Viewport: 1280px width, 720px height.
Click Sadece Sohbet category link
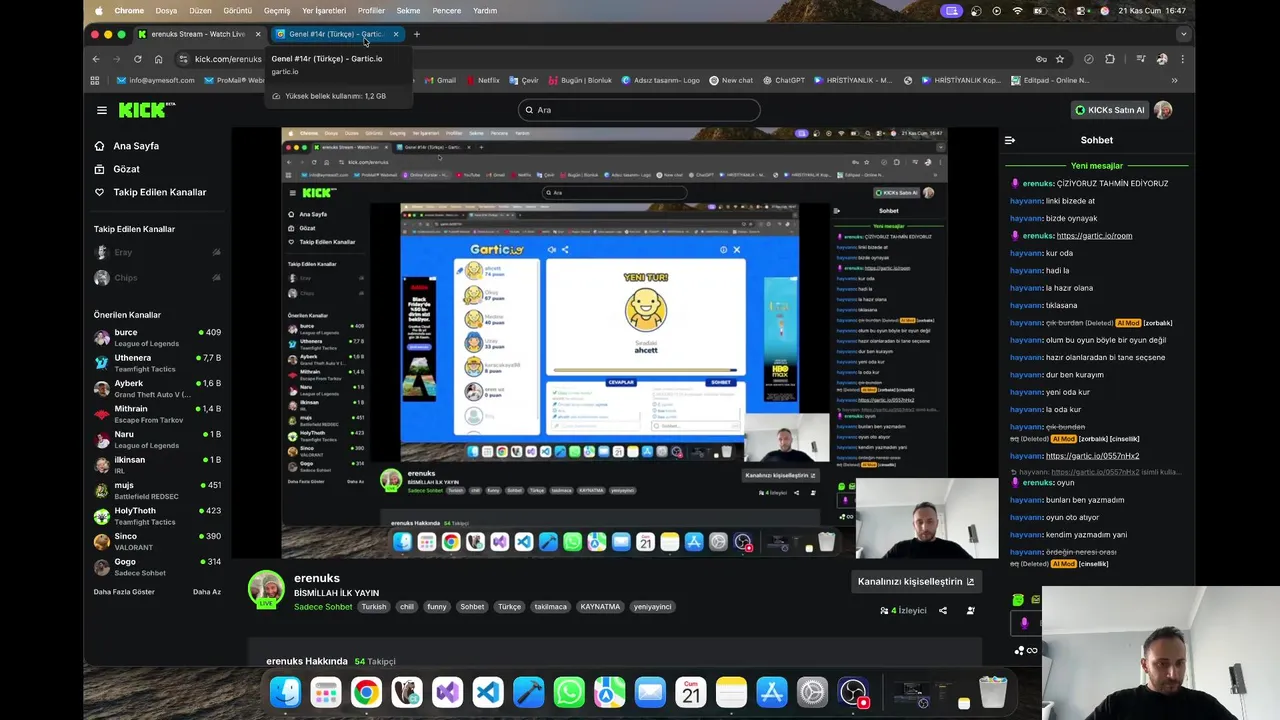pos(323,607)
